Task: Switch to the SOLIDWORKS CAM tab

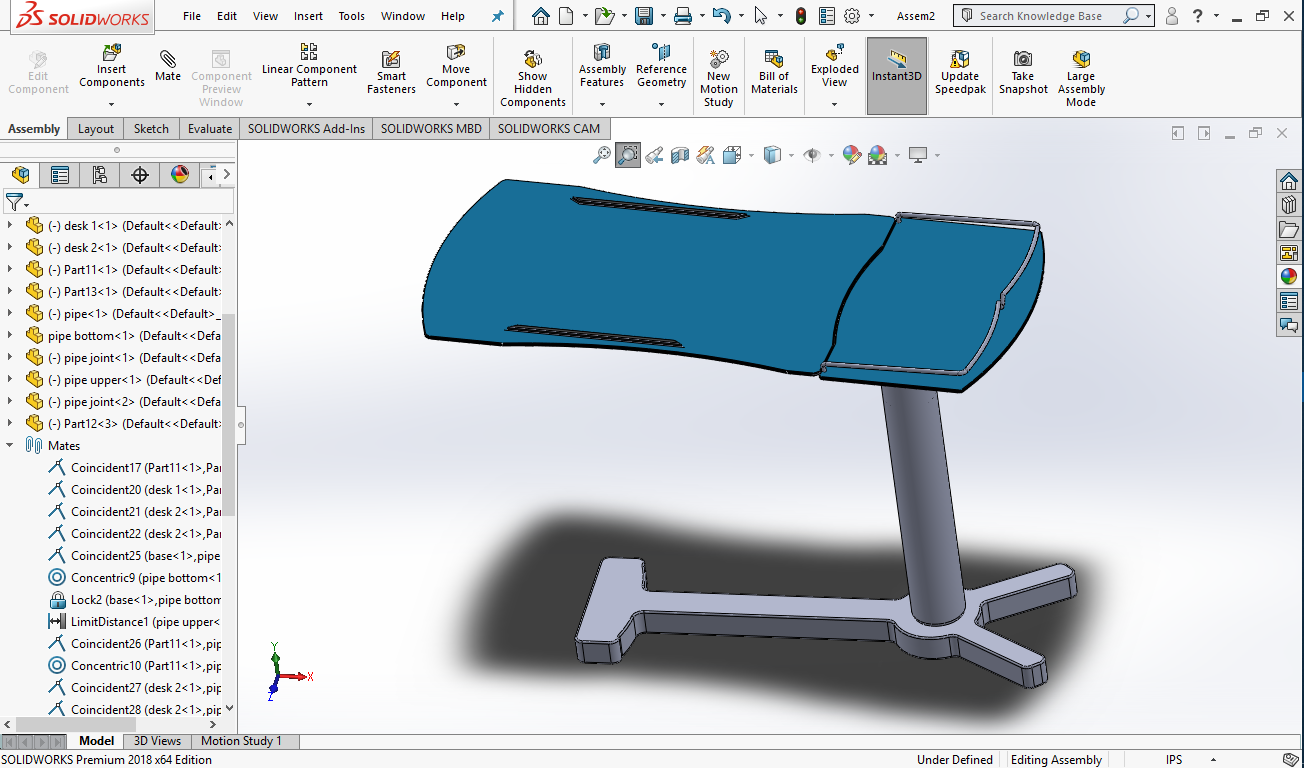Action: tap(550, 128)
